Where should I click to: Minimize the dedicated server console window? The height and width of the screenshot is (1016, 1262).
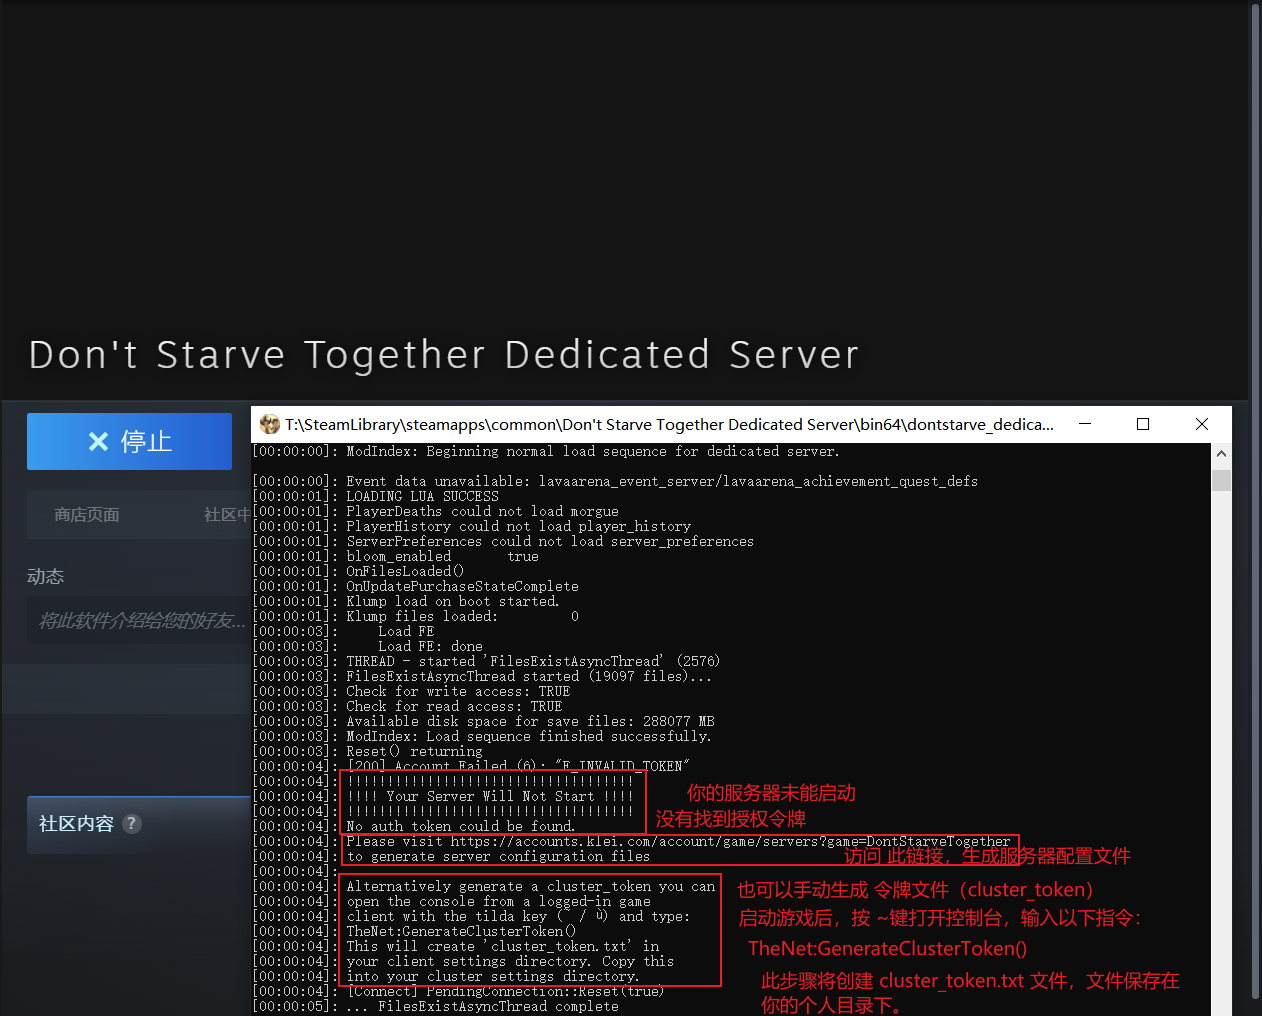[x=1084, y=424]
